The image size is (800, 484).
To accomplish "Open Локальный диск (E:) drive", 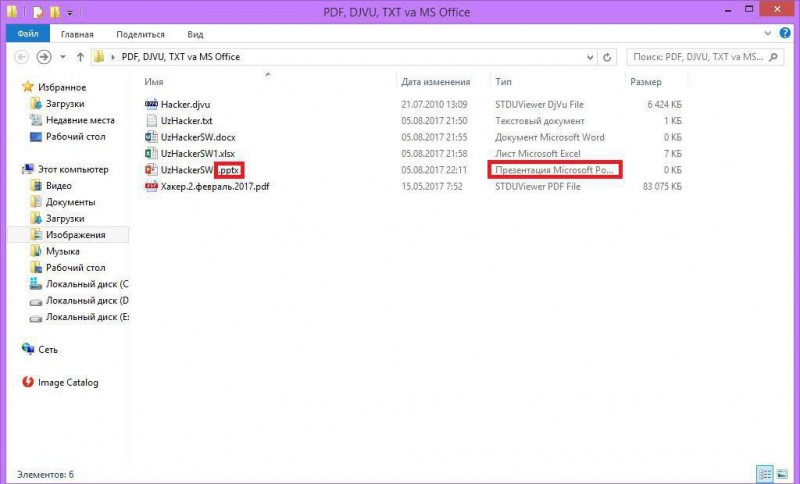I will point(87,317).
